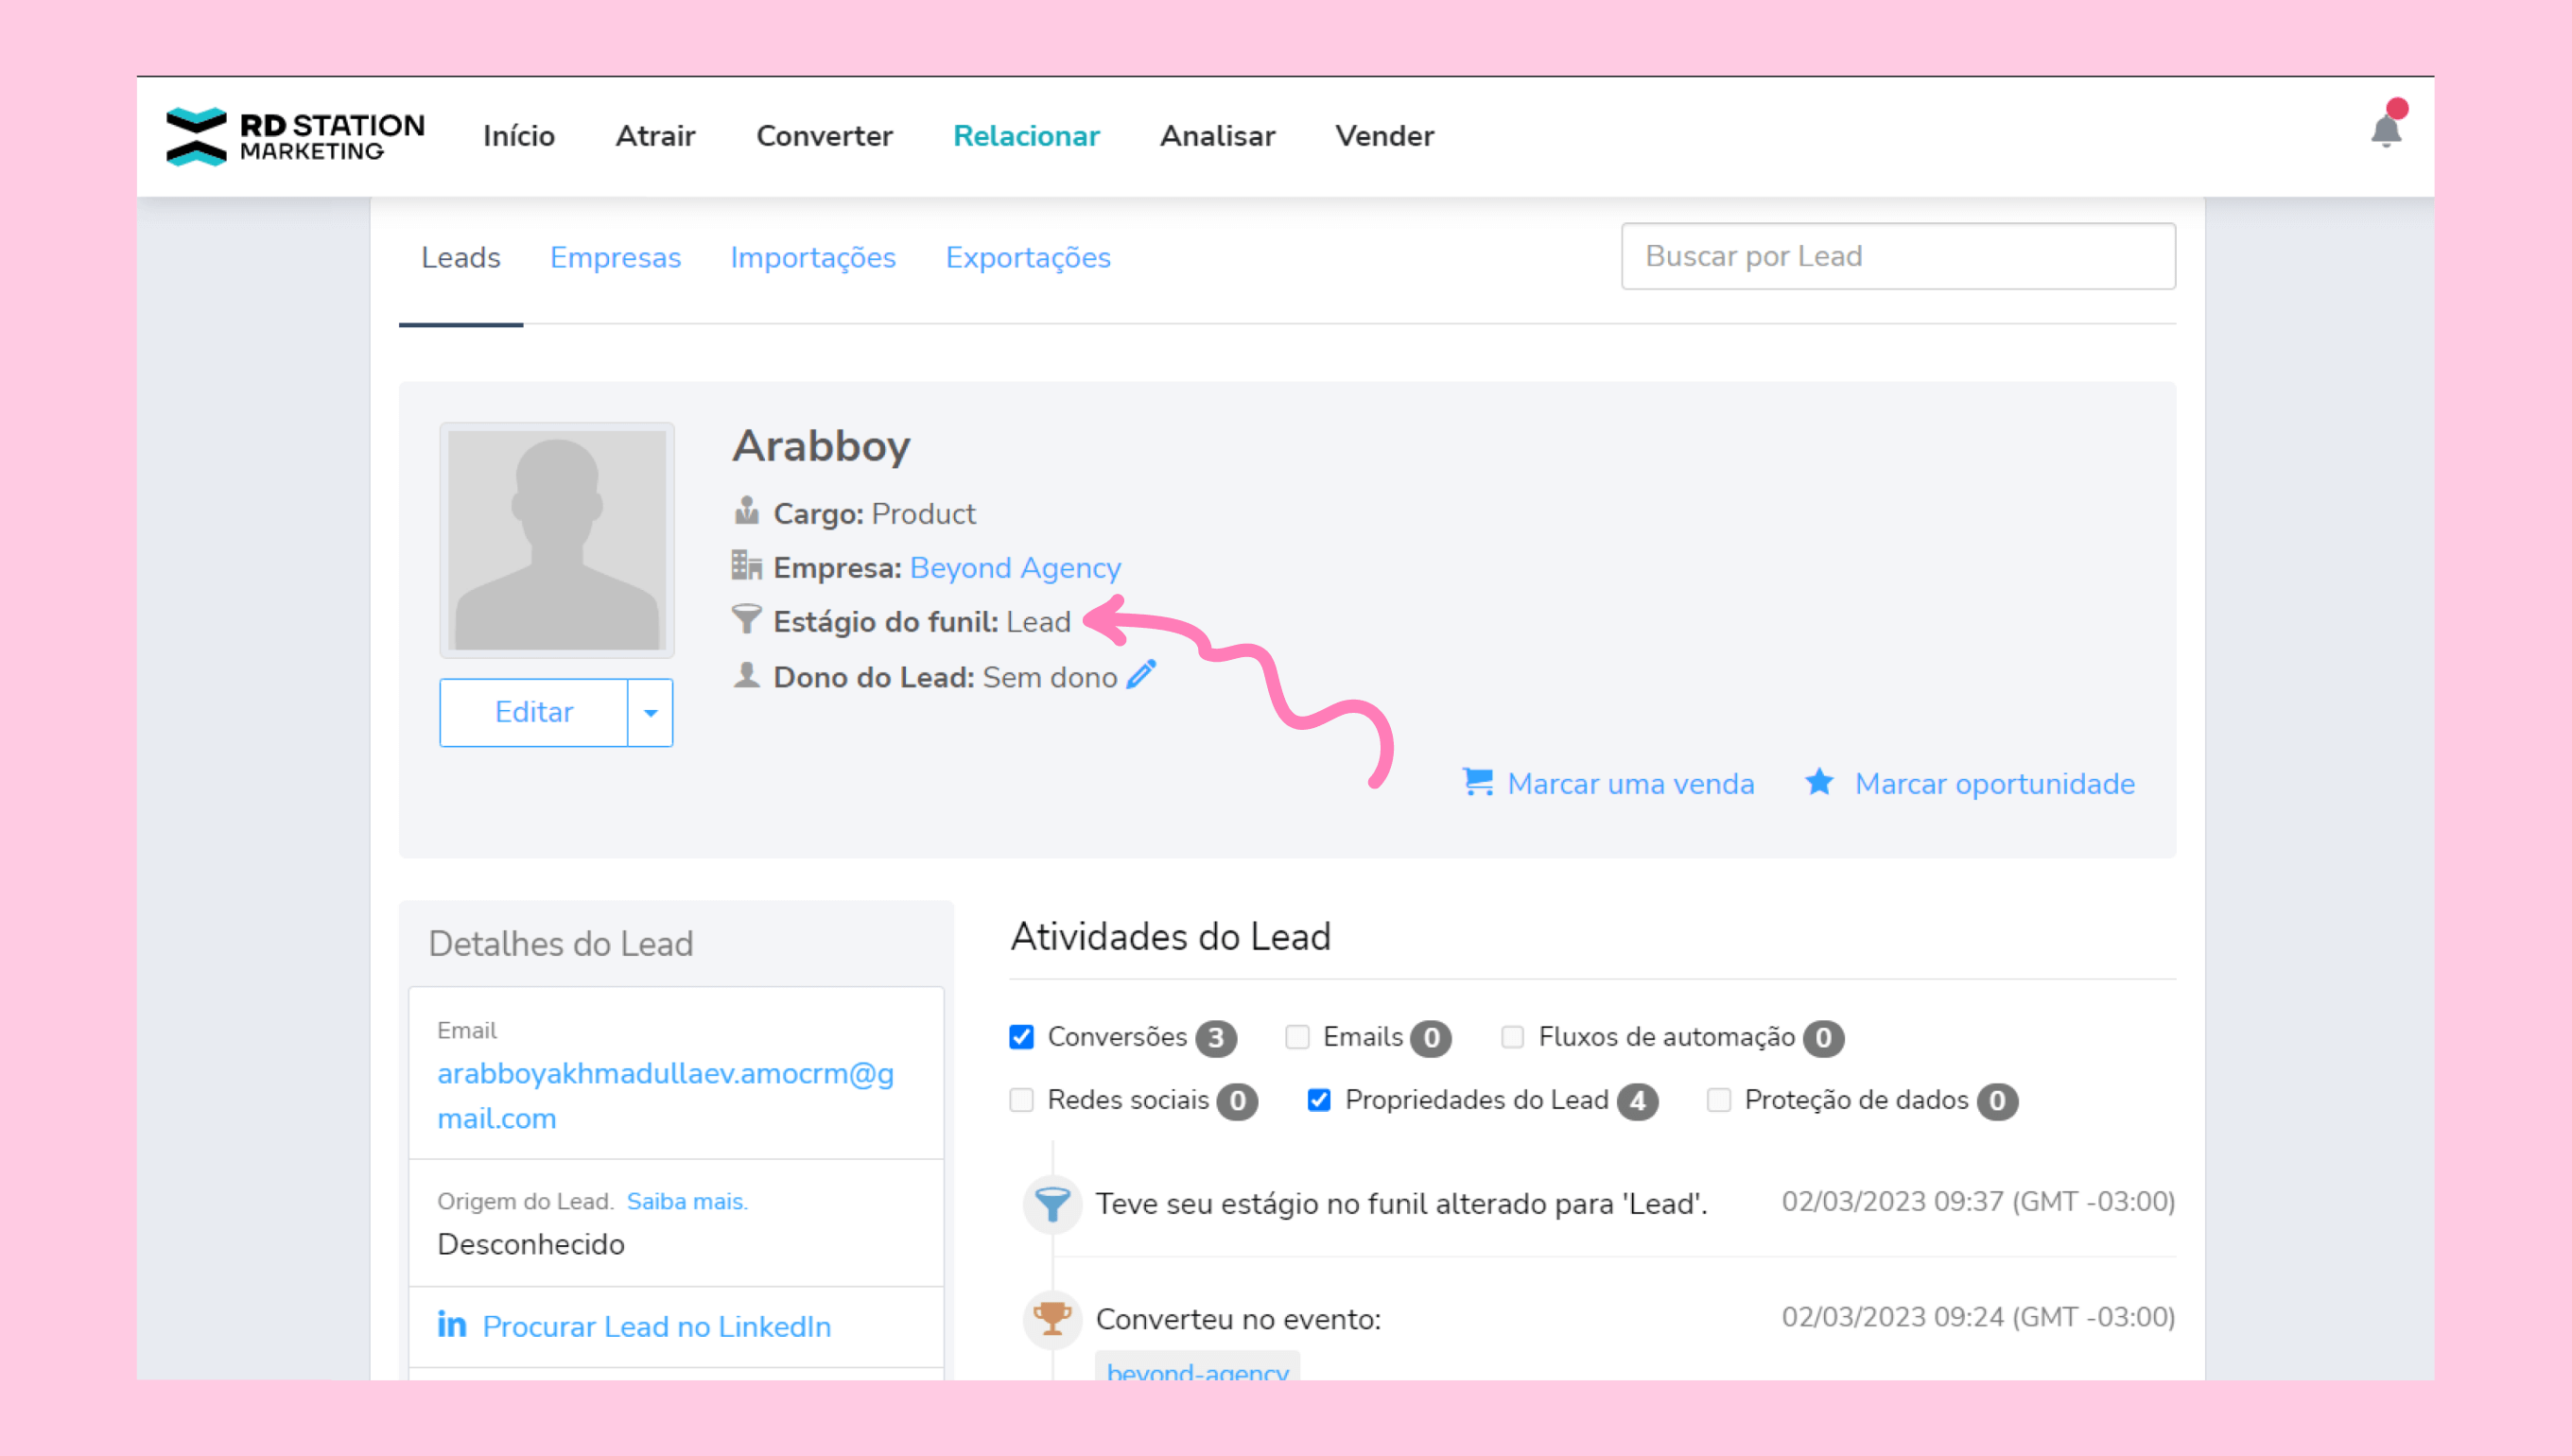Click the LinkedIn icon in lead details
2572x1456 pixels.
click(x=452, y=1325)
